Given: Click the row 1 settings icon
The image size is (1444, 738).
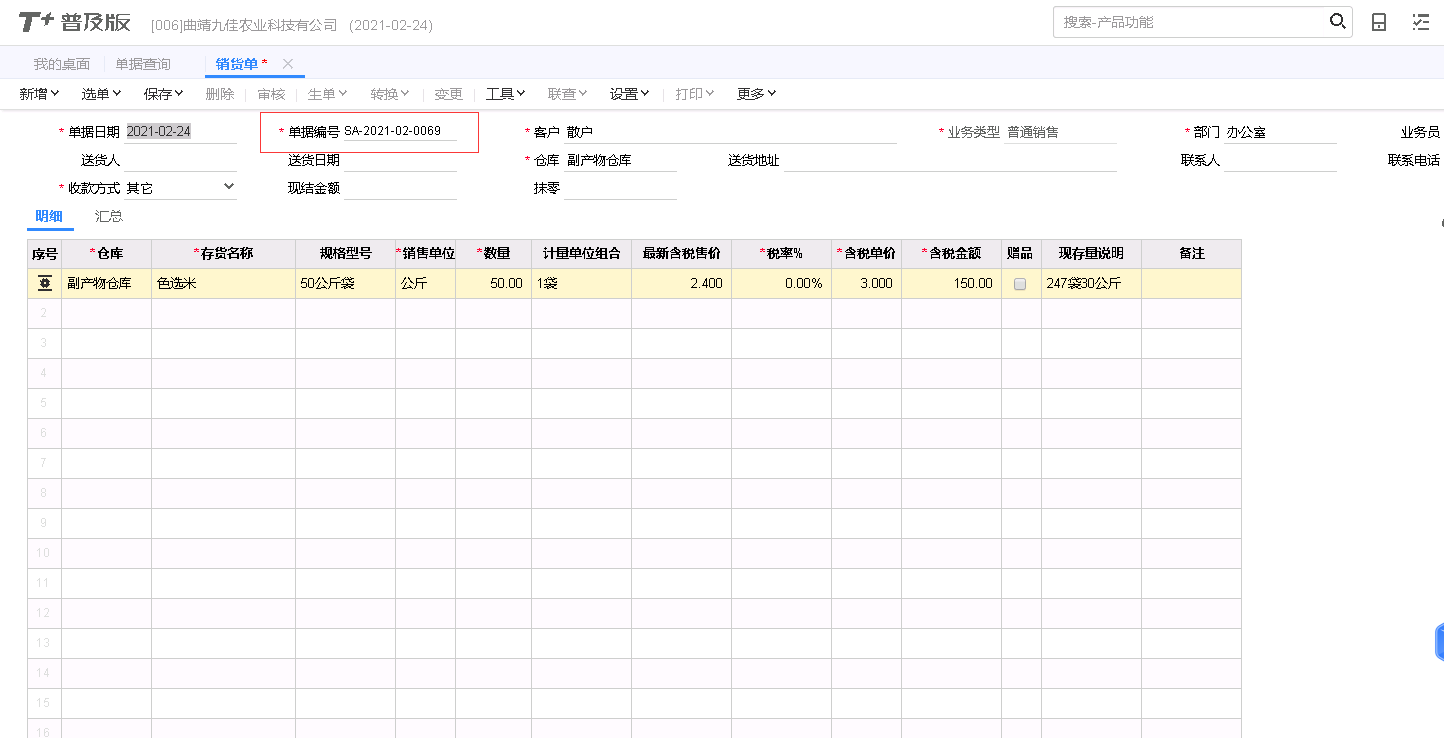Looking at the screenshot, I should click(x=45, y=283).
